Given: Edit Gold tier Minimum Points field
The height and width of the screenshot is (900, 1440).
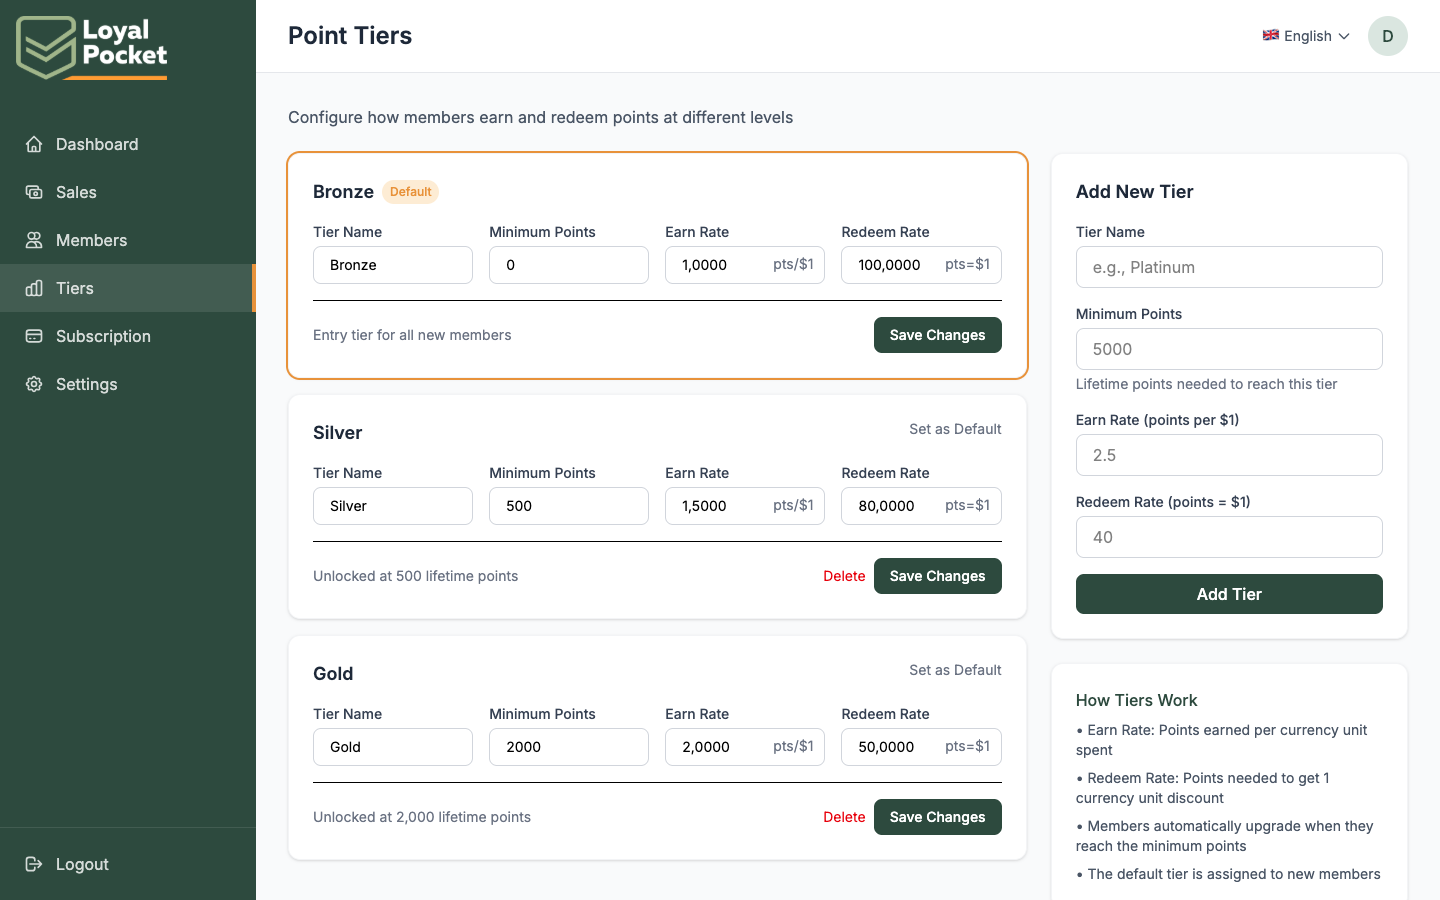Looking at the screenshot, I should click(568, 747).
